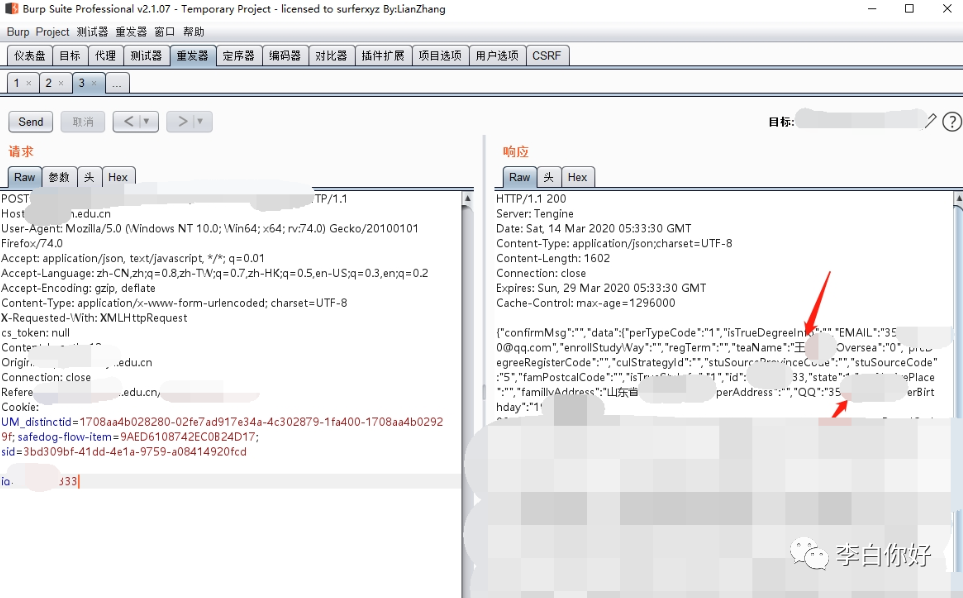Click the Burp Suite logo in title bar
The image size is (963, 598).
[x=12, y=9]
